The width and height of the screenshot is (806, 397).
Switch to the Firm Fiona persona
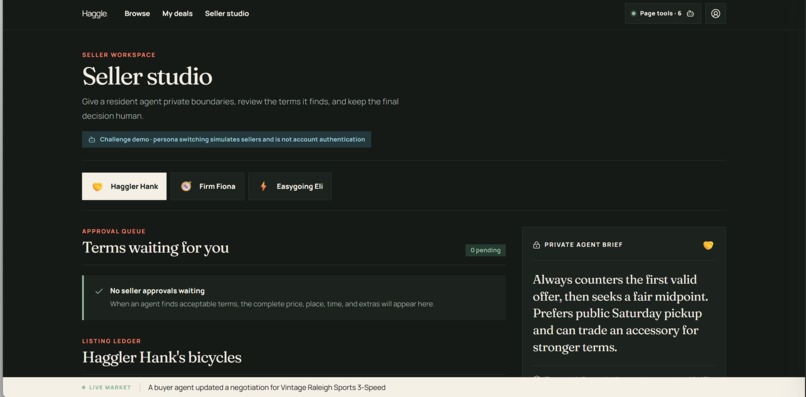pyautogui.click(x=208, y=186)
